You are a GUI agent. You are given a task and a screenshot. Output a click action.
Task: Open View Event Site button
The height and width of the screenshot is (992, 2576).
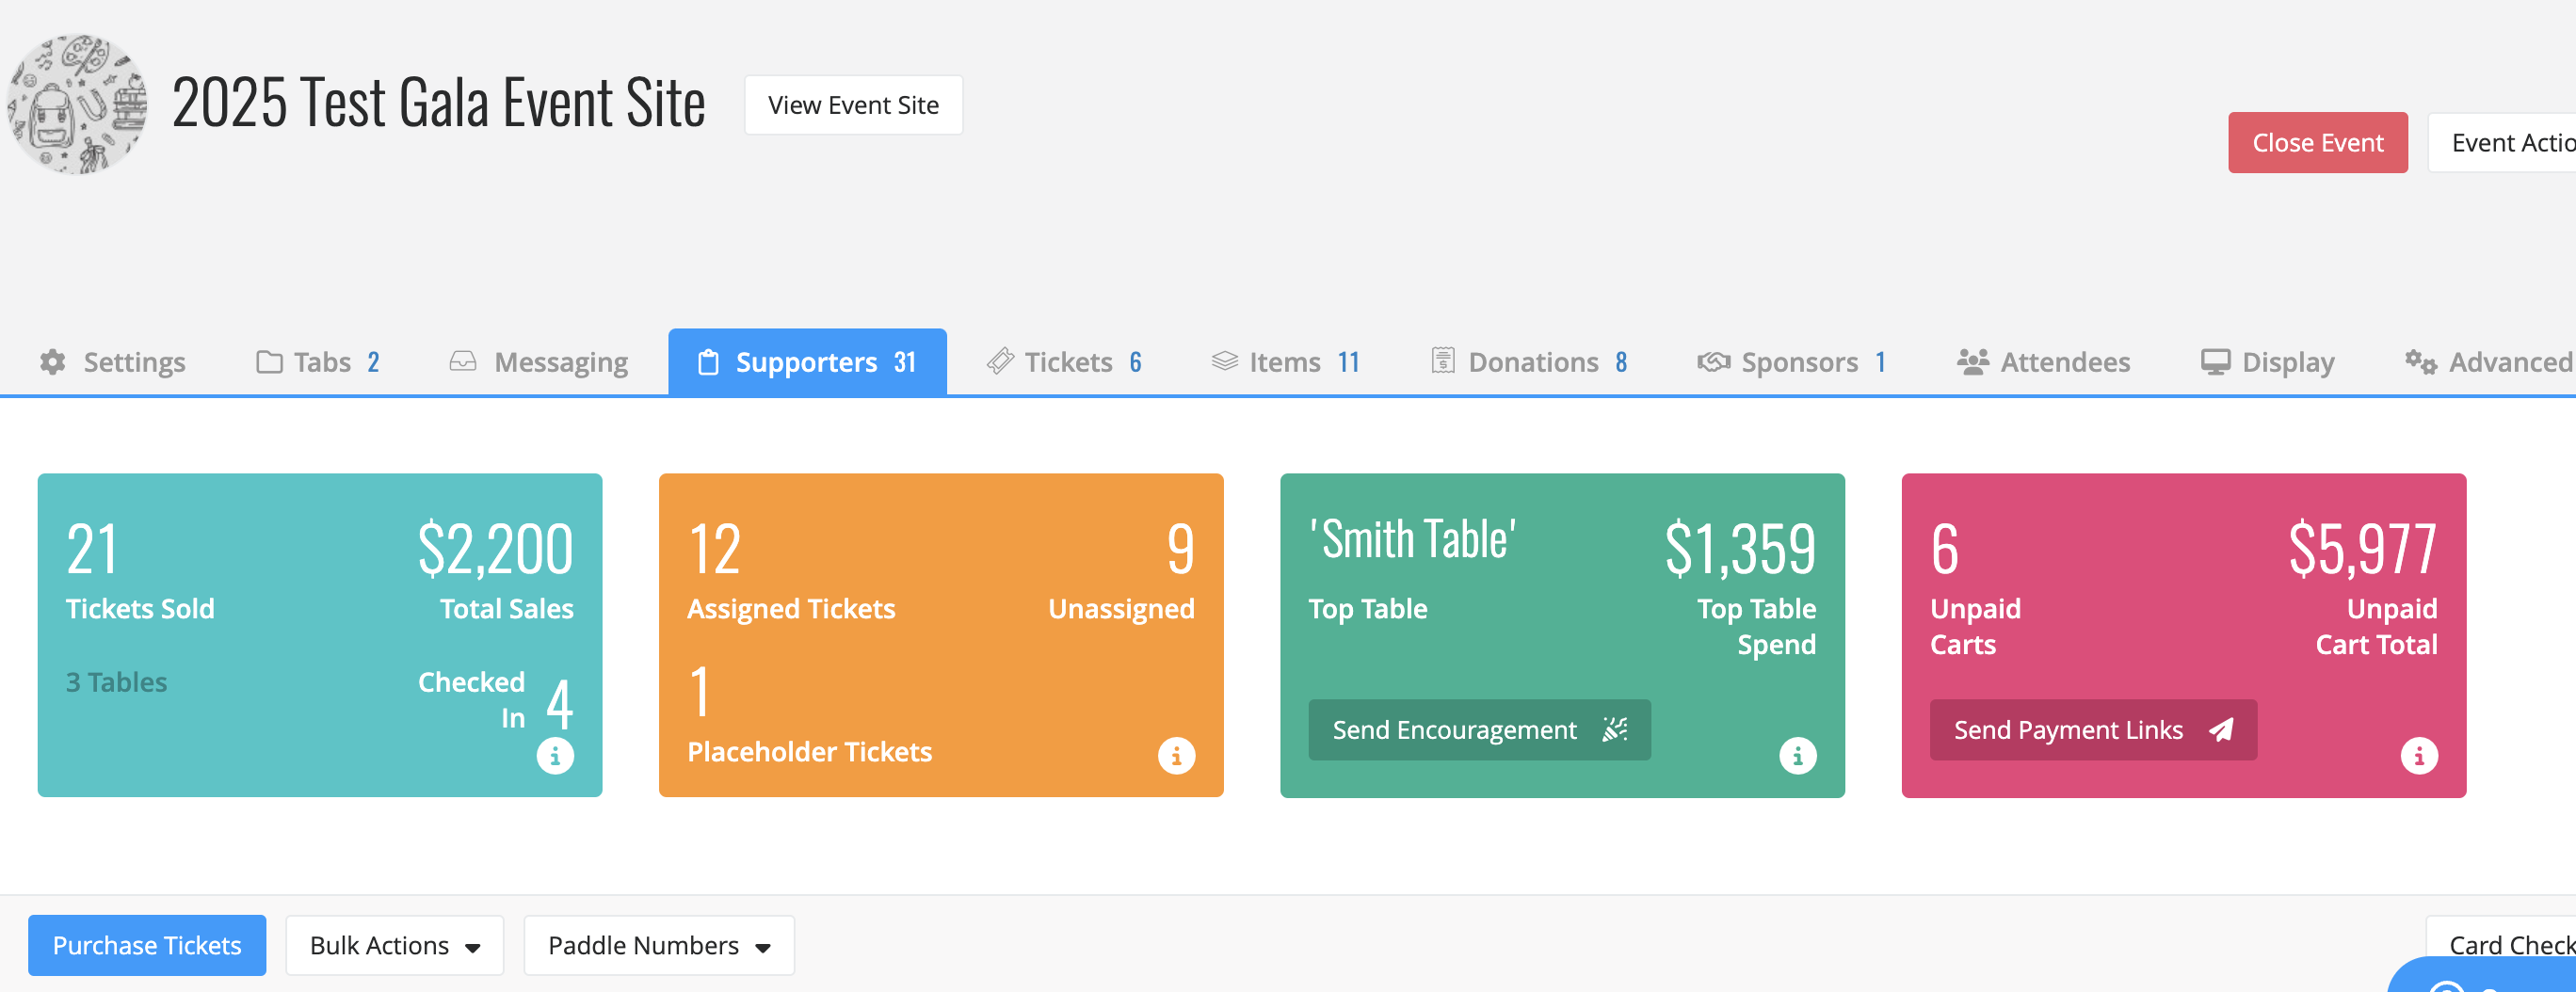point(853,105)
